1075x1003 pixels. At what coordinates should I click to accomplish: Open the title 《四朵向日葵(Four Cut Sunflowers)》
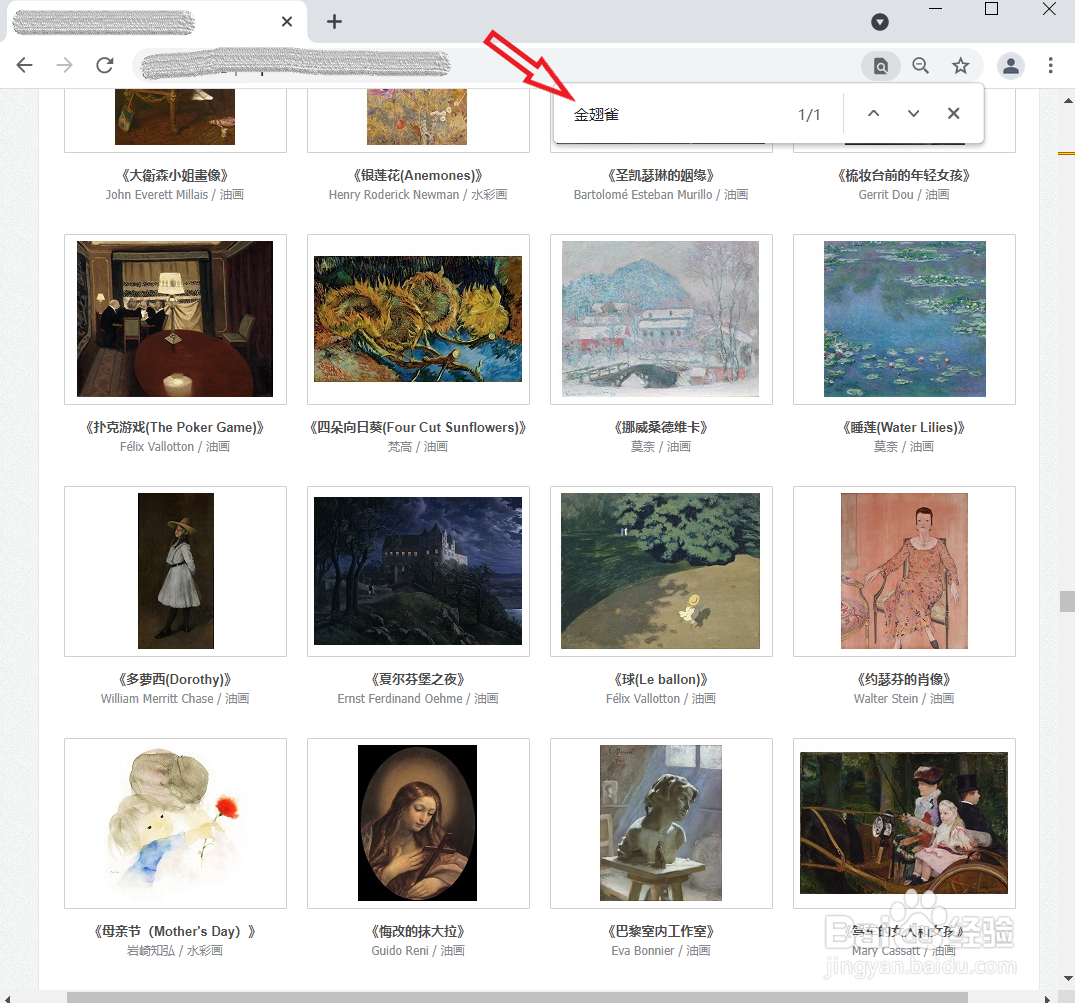[x=418, y=427]
